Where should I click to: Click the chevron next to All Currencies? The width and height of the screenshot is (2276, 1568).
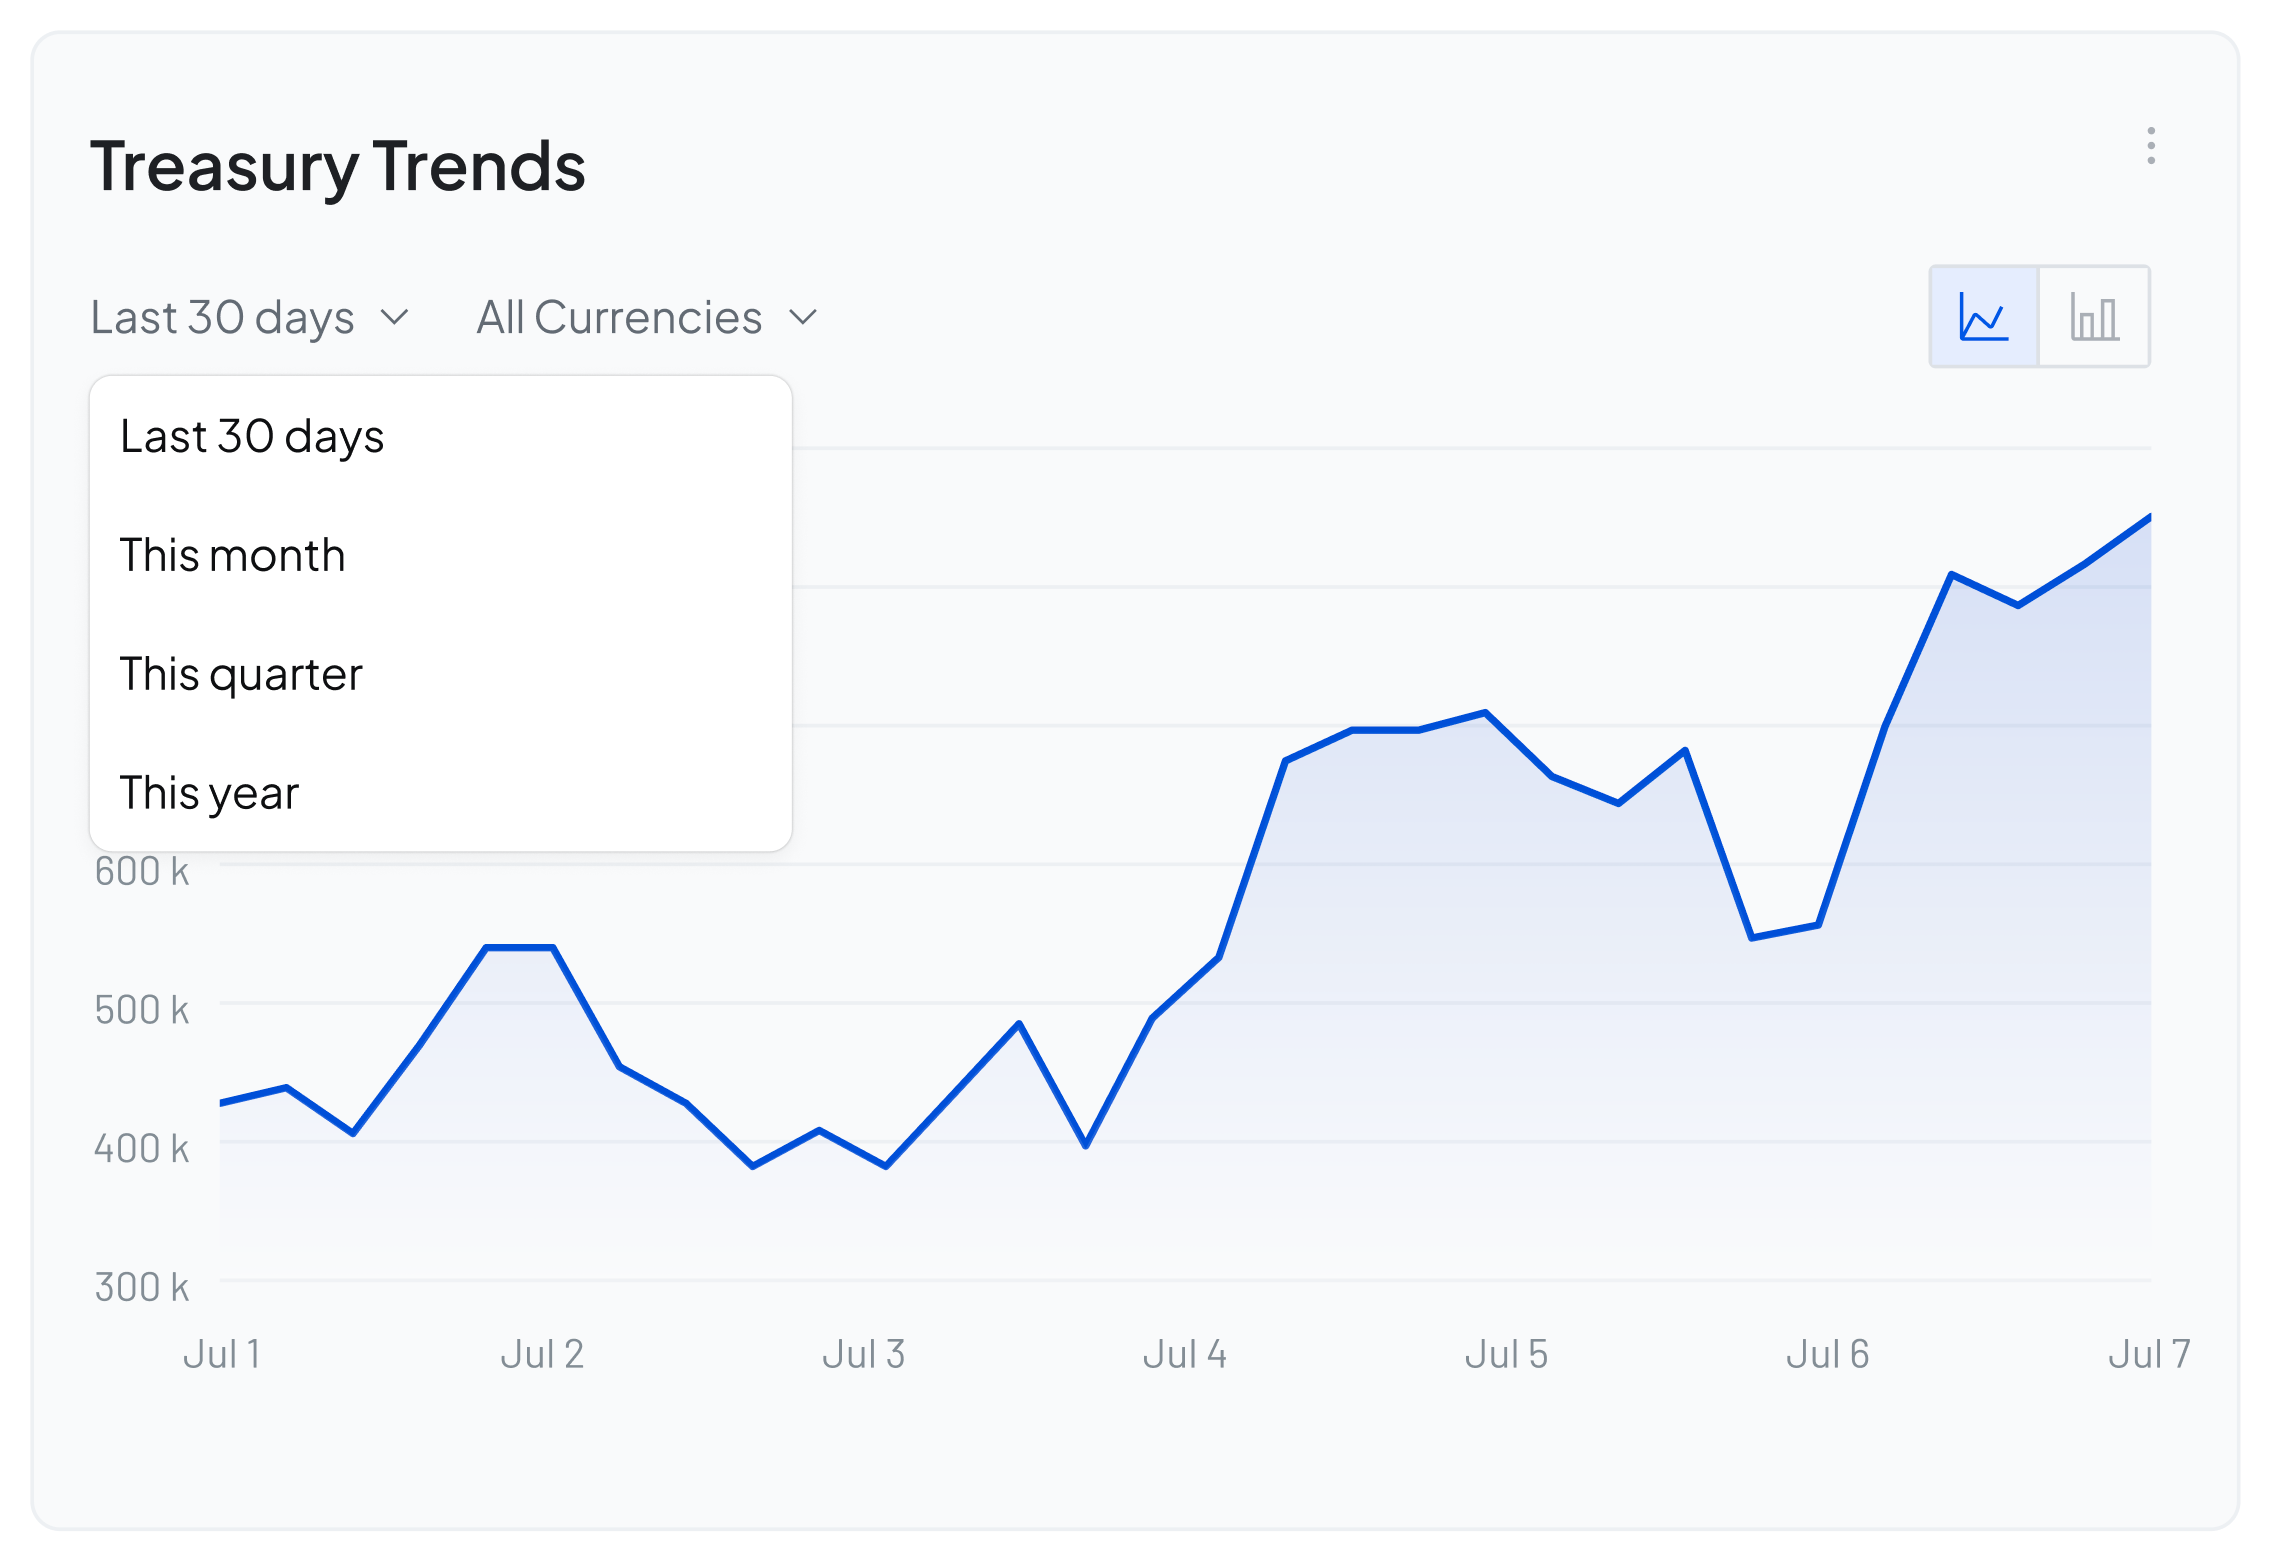click(x=803, y=318)
